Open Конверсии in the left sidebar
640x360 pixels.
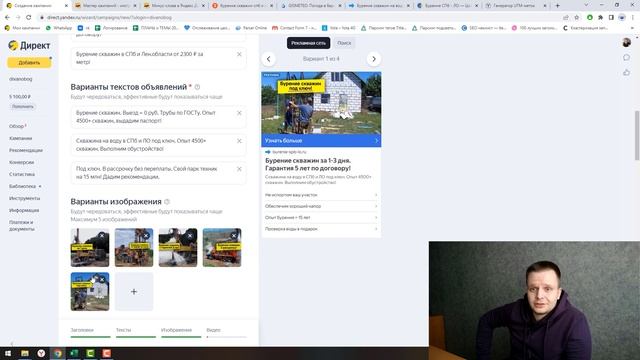coord(21,162)
